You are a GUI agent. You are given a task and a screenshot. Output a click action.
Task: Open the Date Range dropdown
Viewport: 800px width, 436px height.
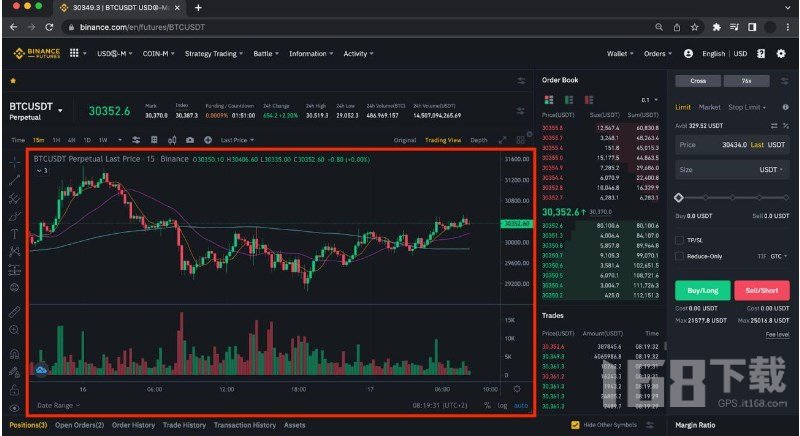tap(59, 405)
